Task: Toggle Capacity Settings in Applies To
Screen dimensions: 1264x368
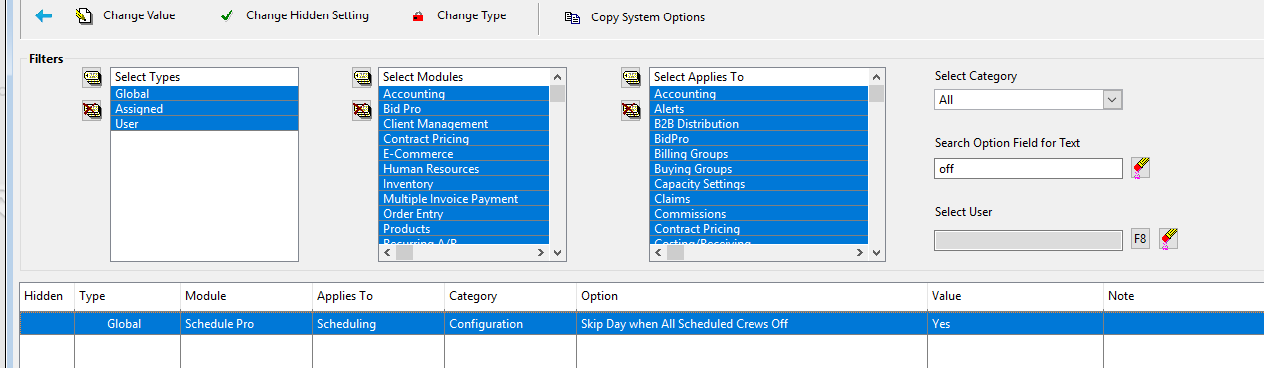Action: [759, 184]
